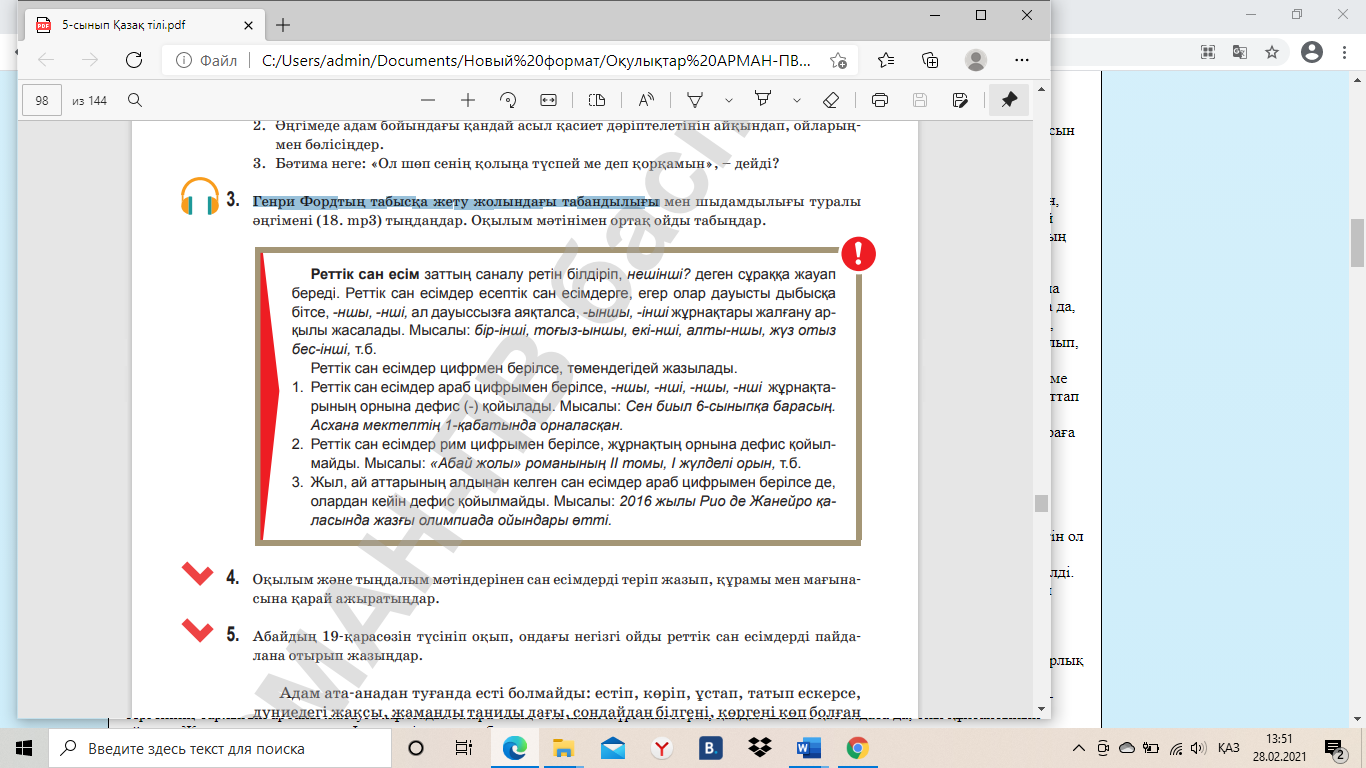View site information beside Файл

click(183, 60)
